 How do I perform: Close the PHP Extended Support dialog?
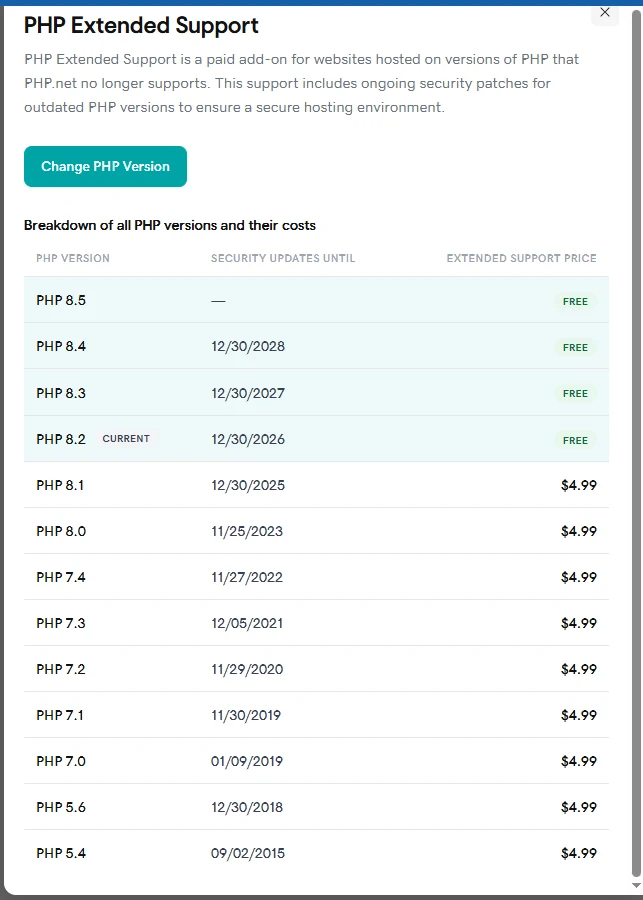pos(605,13)
